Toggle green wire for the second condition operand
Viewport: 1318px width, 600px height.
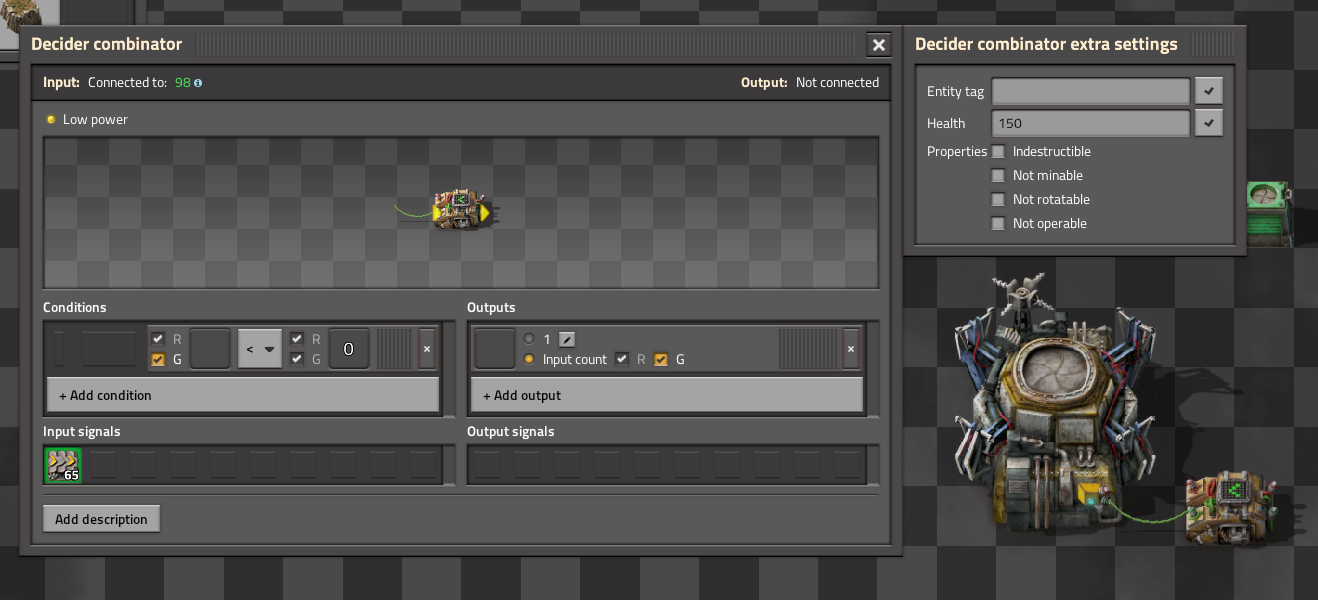pos(297,359)
